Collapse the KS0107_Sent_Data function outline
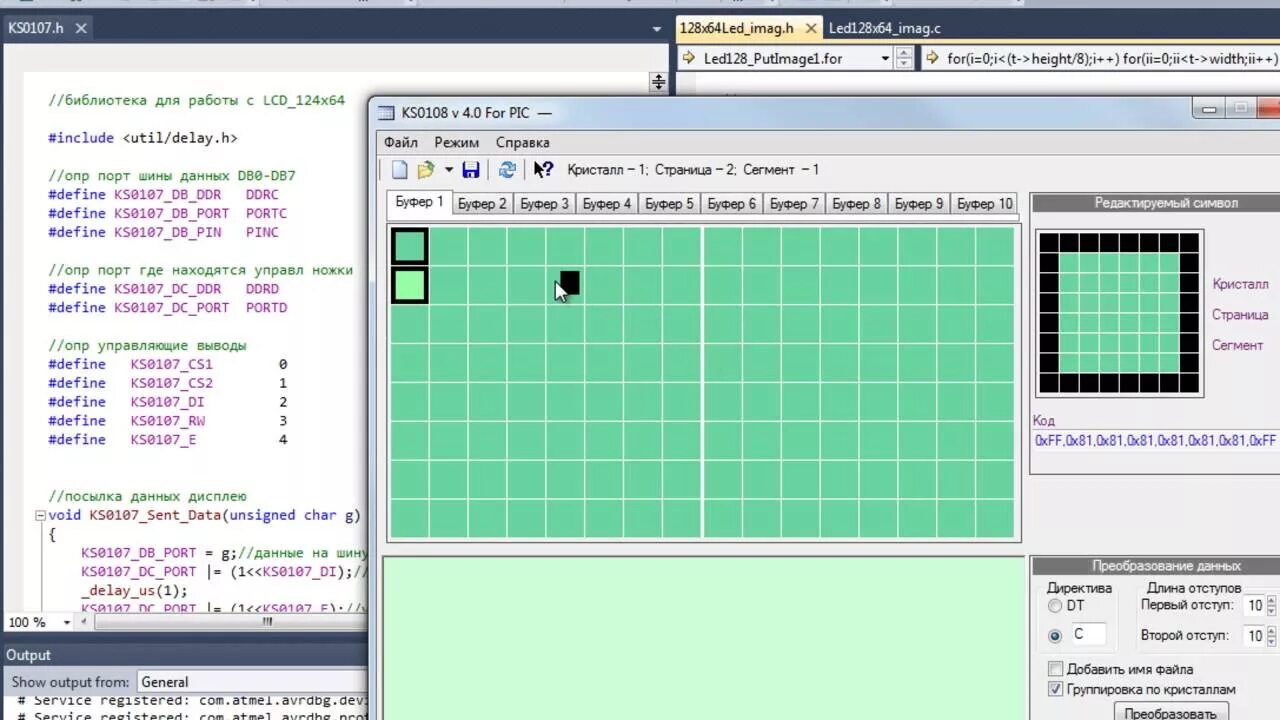 [x=40, y=516]
